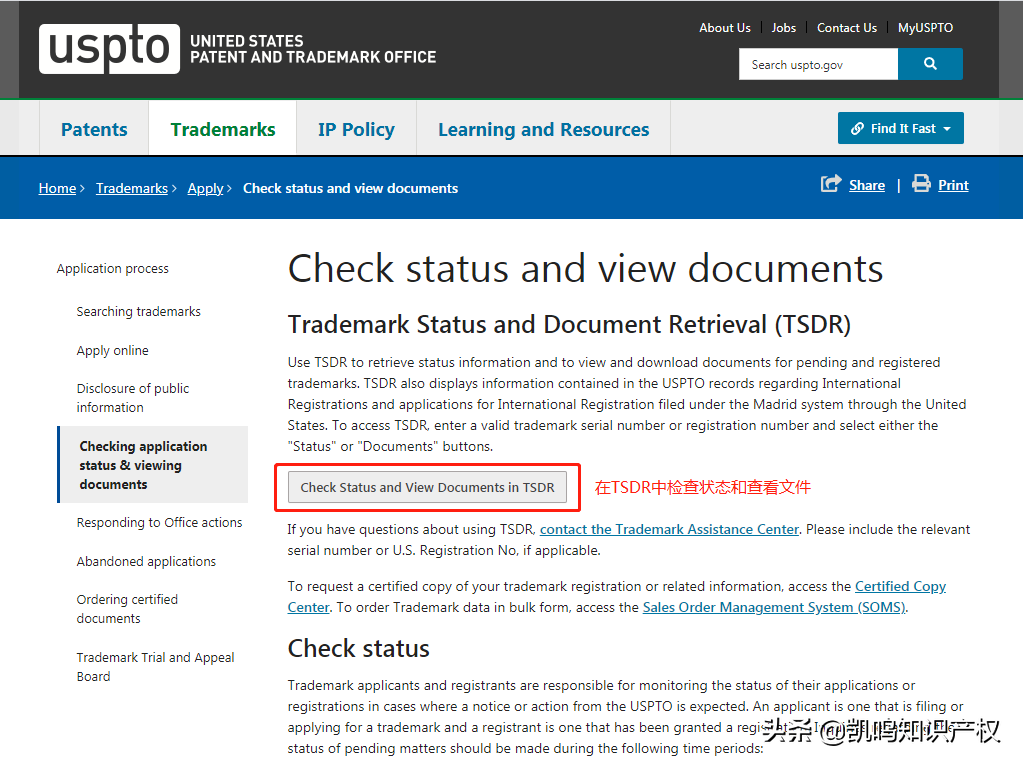Open contact the Trademark Assistance Center link

(669, 529)
